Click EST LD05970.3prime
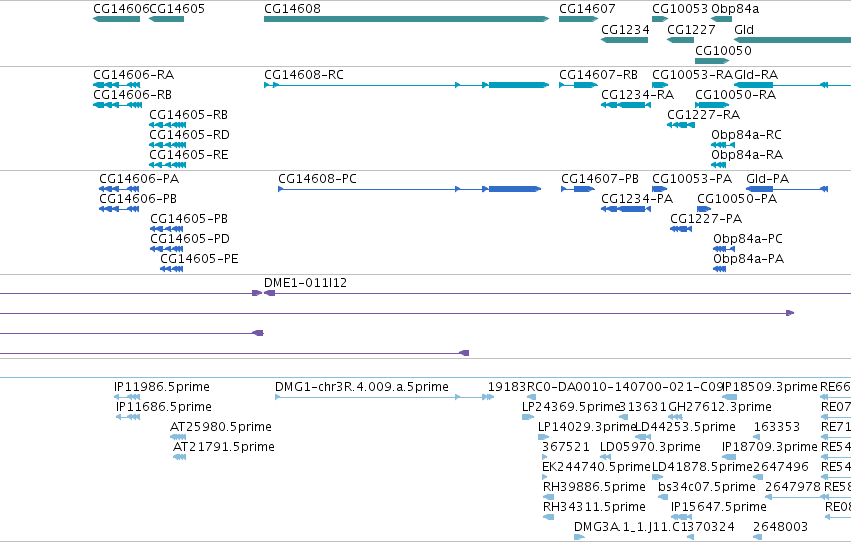This screenshot has height=542, width=851. [605, 457]
